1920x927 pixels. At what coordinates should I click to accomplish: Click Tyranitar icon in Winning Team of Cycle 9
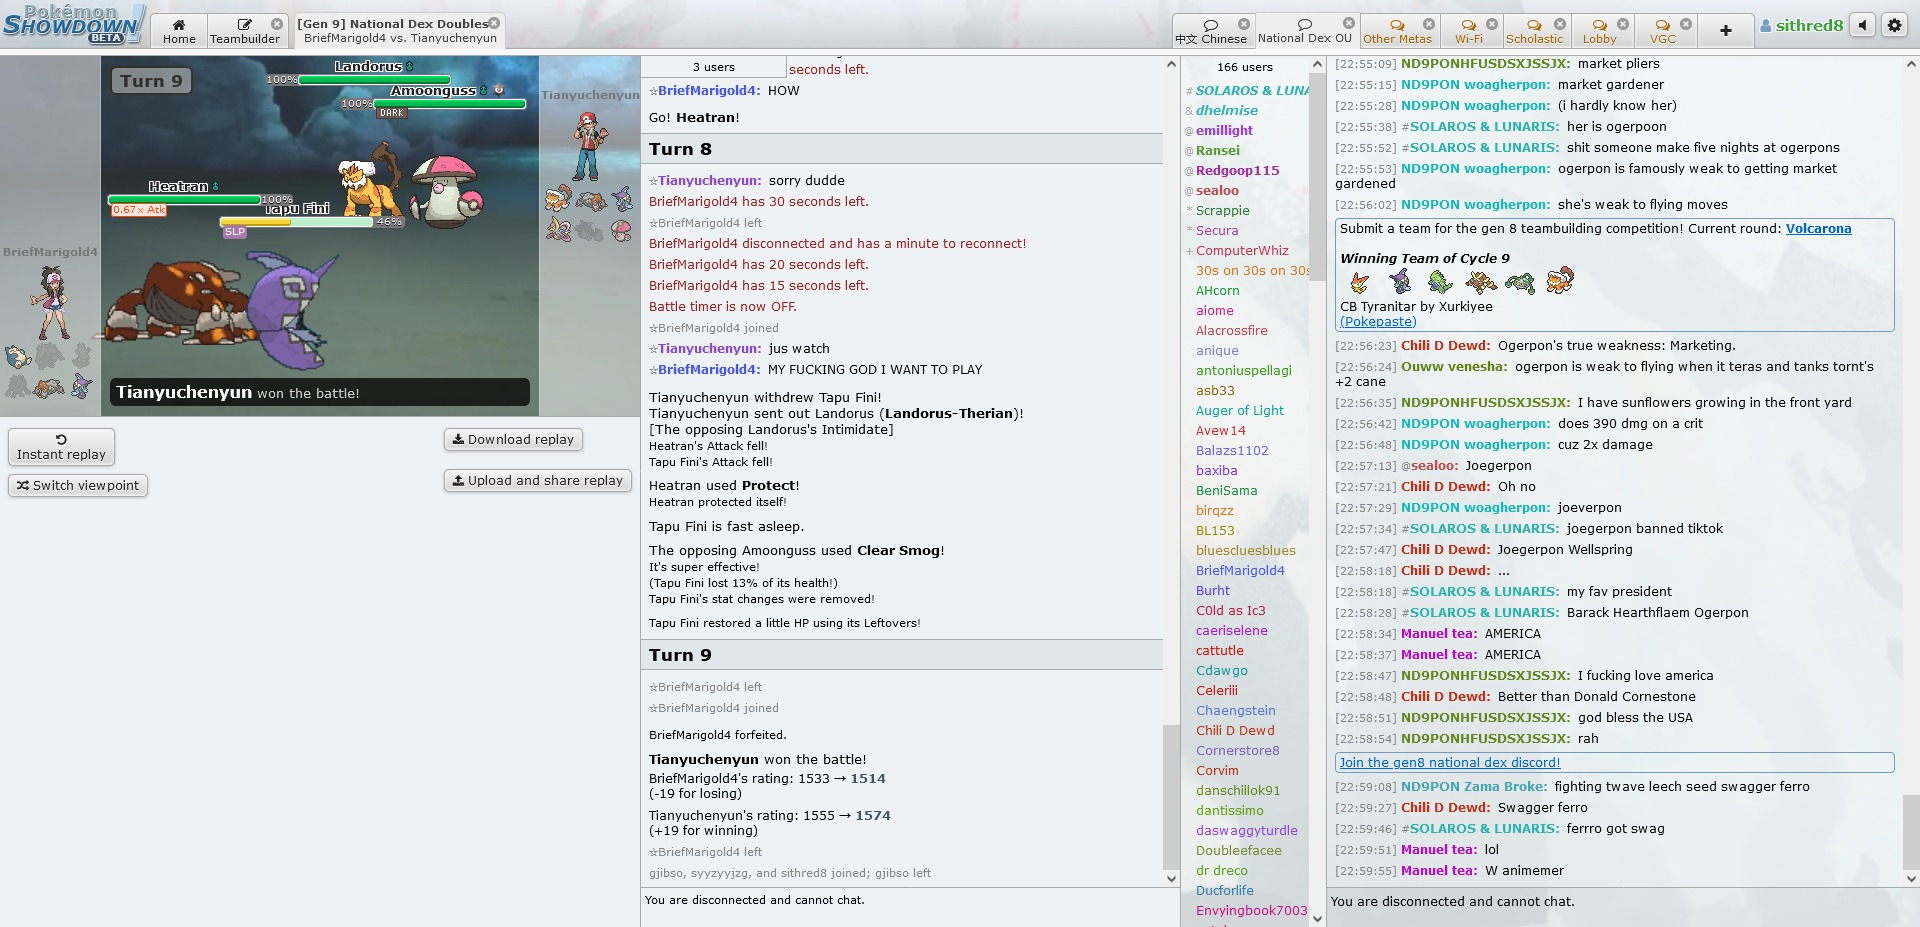[x=1440, y=282]
